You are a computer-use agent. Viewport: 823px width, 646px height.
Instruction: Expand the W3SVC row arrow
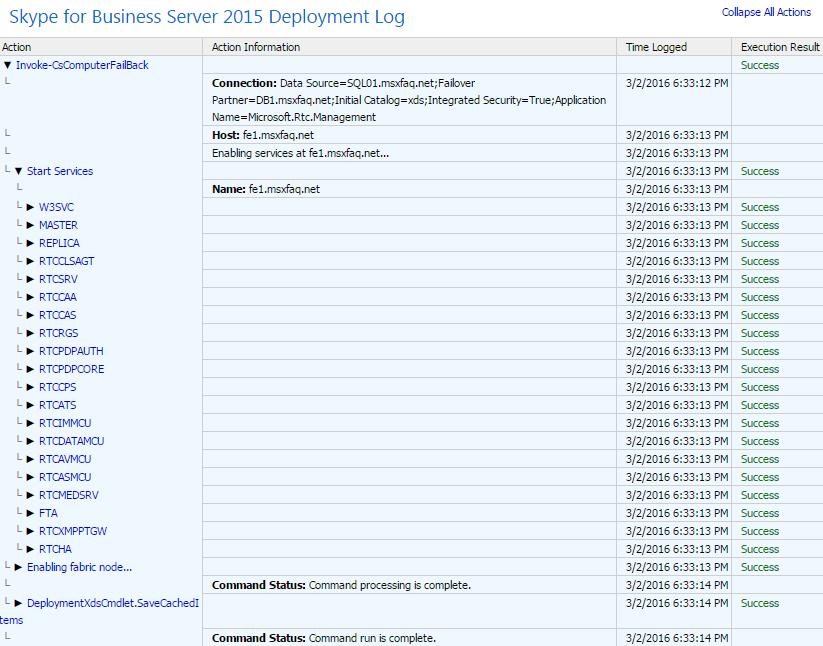pos(30,207)
